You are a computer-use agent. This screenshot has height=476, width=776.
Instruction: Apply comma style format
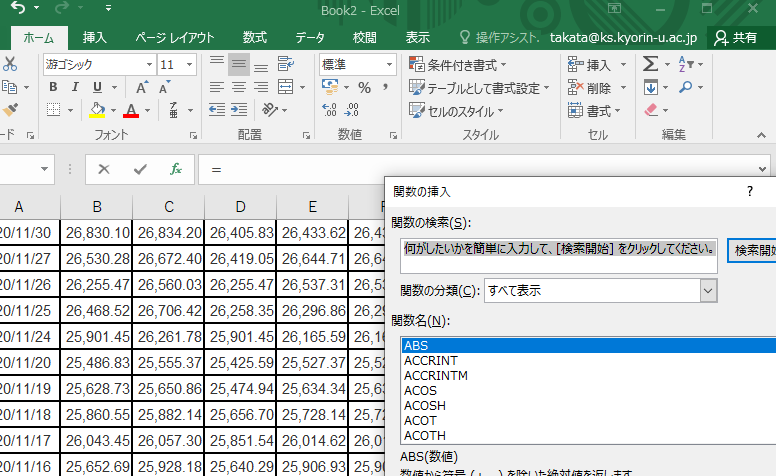click(386, 88)
